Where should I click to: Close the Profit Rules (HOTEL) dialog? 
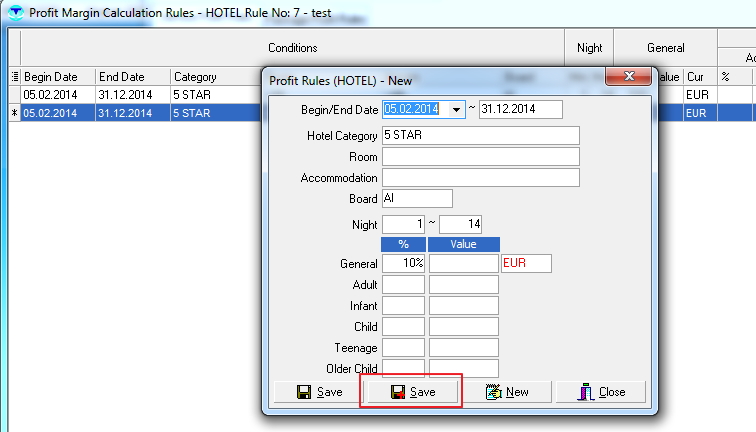coord(627,77)
